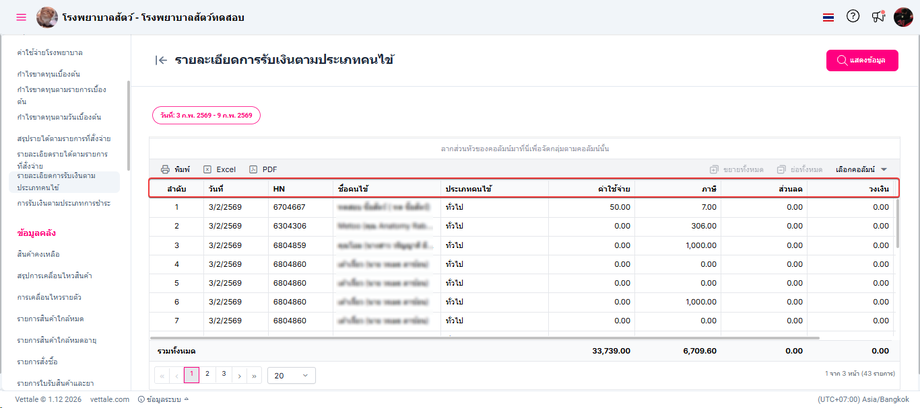Screen dimensions: 920x408
Task: Open สรุปรายได้ตามรายการที่สั่งจ่าย report
Action: pos(64,139)
